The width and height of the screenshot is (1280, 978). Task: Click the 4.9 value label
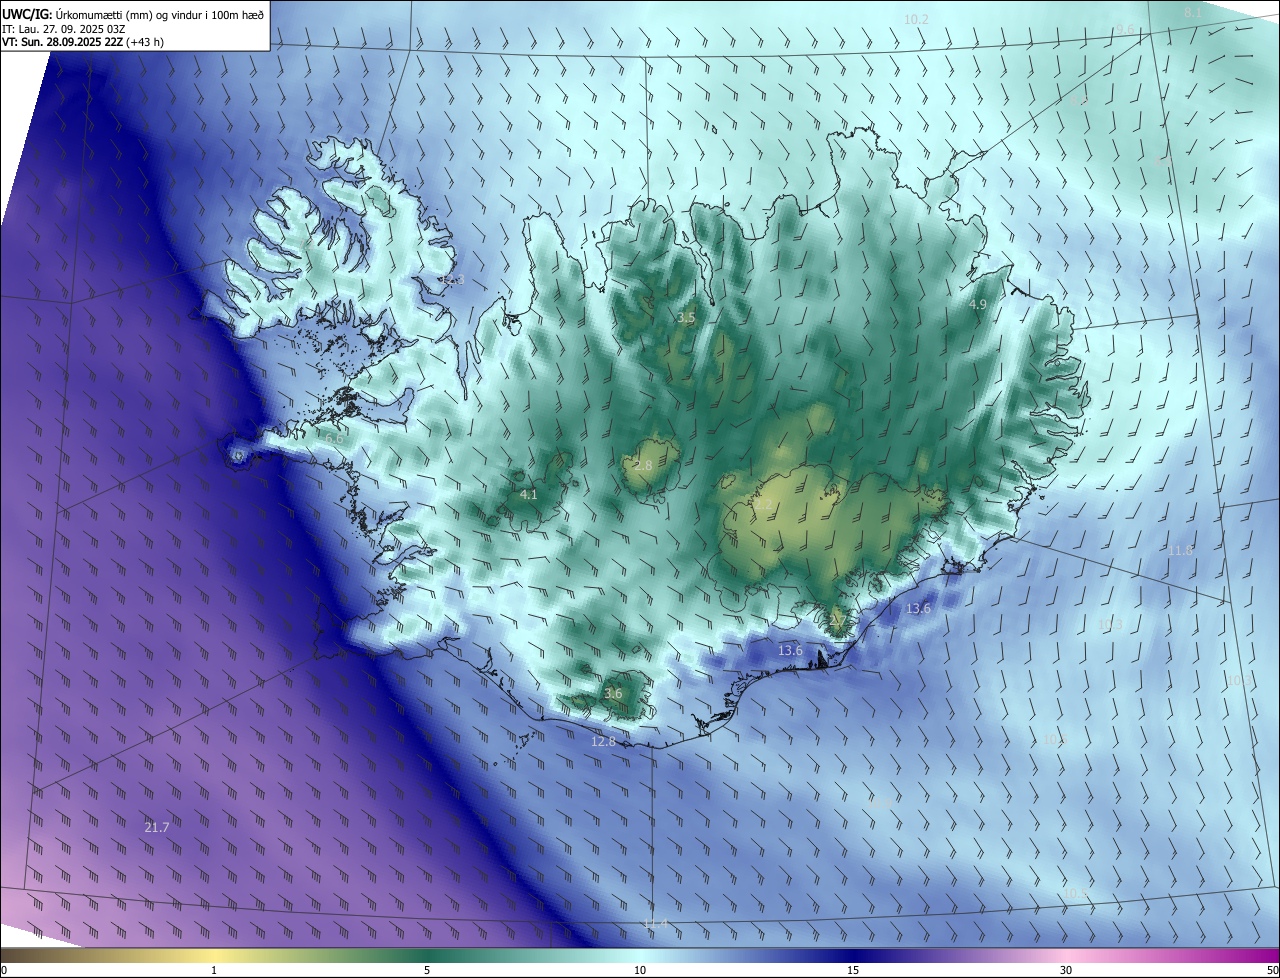(x=978, y=304)
